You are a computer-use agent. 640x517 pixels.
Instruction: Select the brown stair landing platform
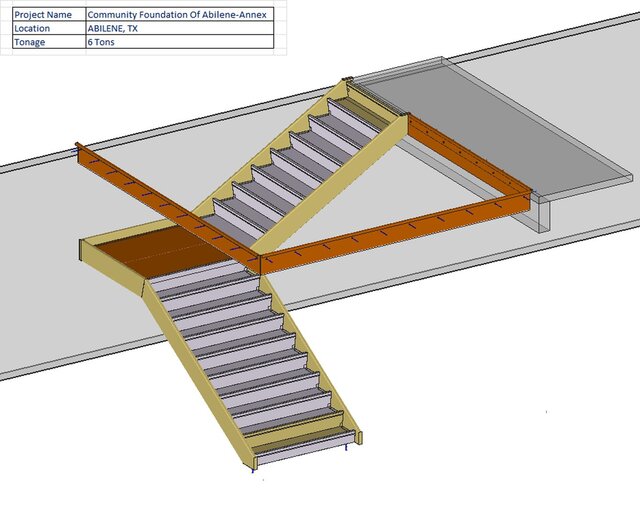click(163, 251)
